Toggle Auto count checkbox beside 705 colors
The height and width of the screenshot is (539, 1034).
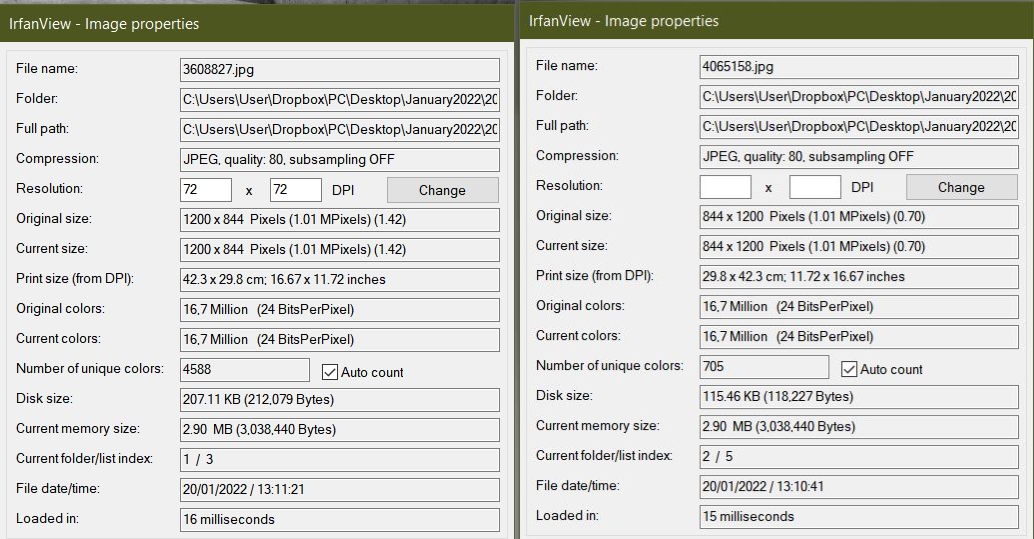[849, 369]
